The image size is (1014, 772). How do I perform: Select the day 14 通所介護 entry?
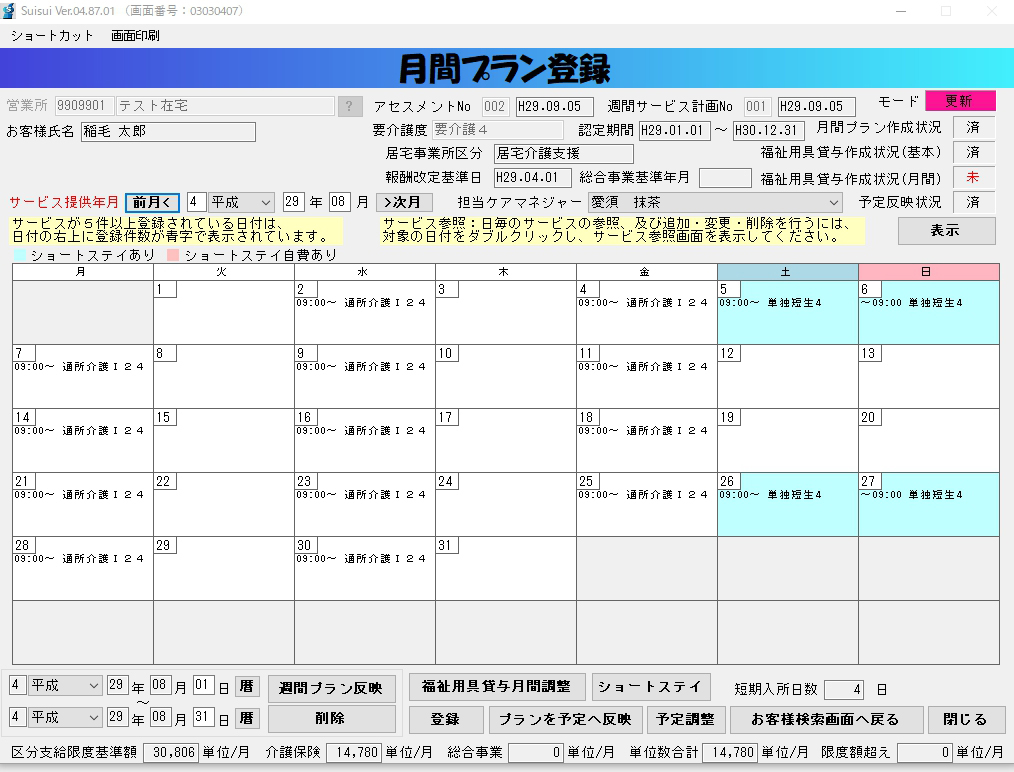click(x=80, y=431)
